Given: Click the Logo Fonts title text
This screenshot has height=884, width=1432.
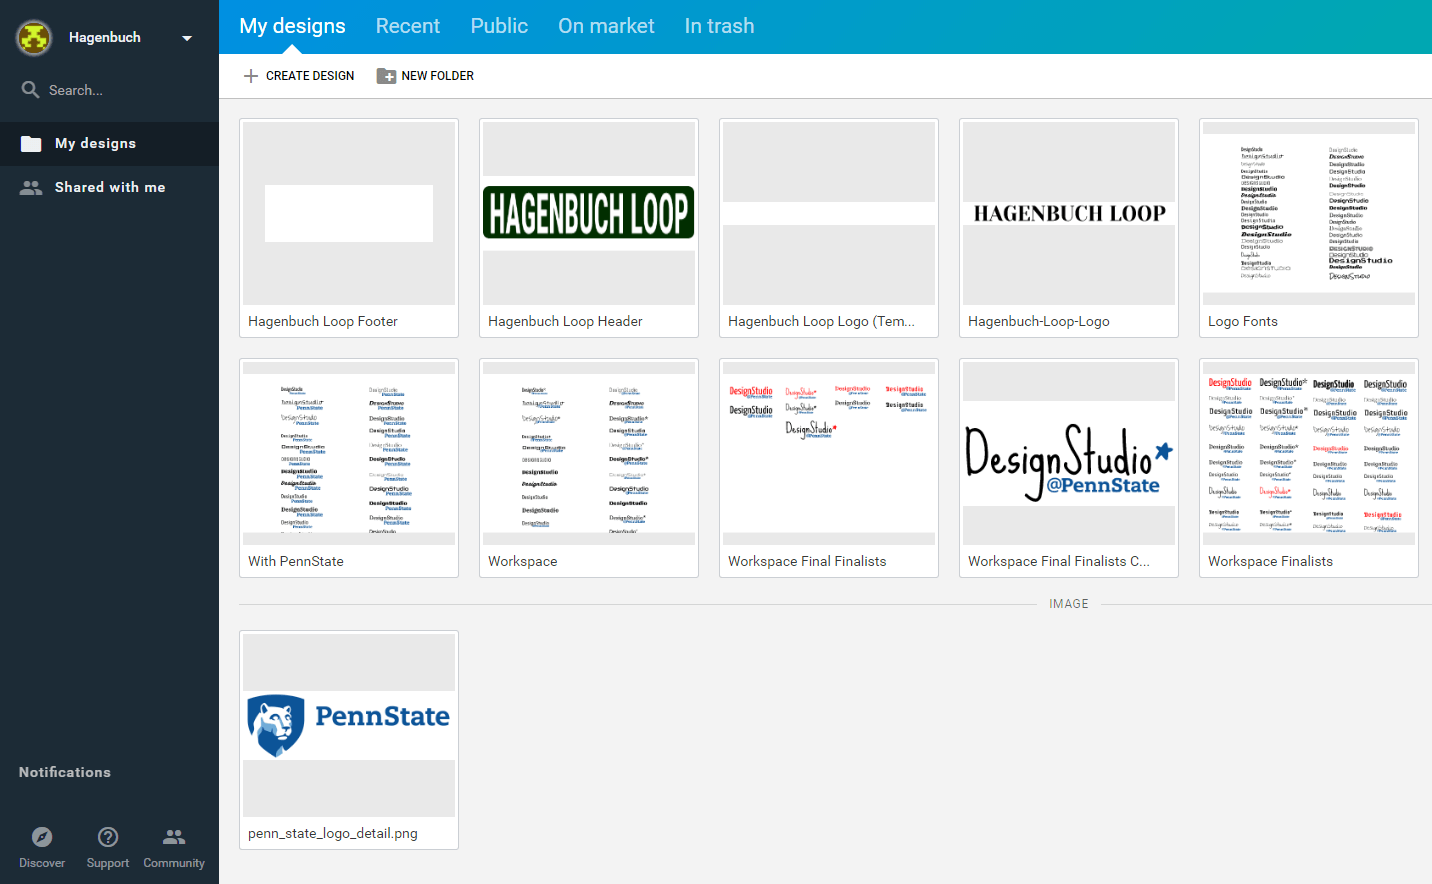Looking at the screenshot, I should [x=1243, y=322].
